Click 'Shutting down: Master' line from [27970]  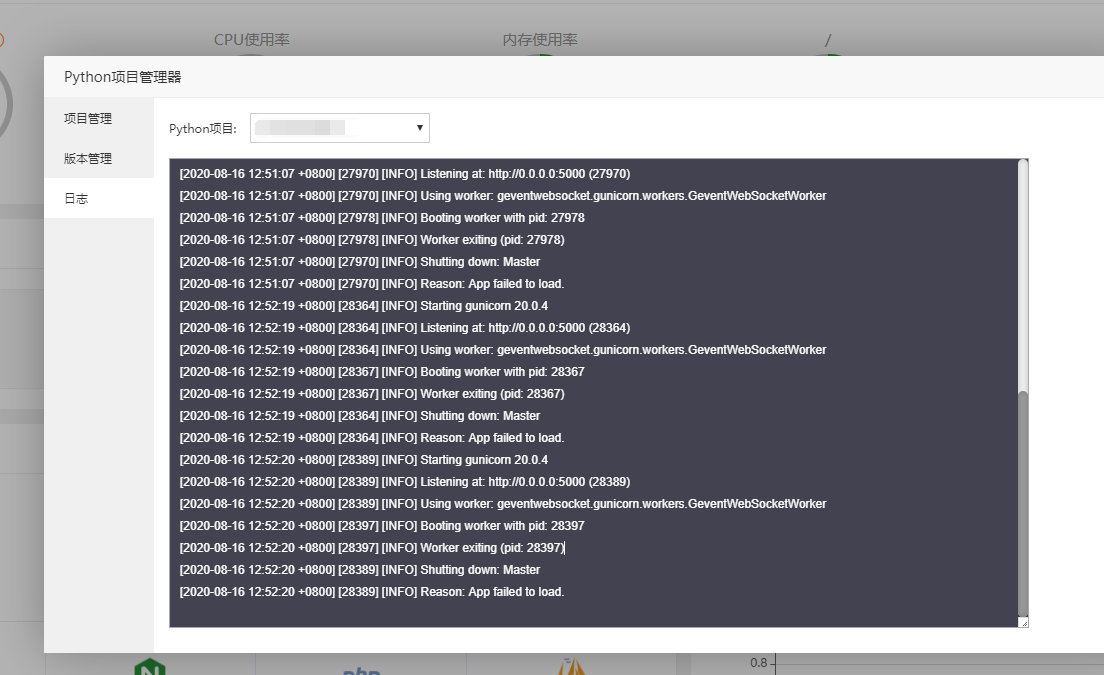pyautogui.click(x=360, y=262)
